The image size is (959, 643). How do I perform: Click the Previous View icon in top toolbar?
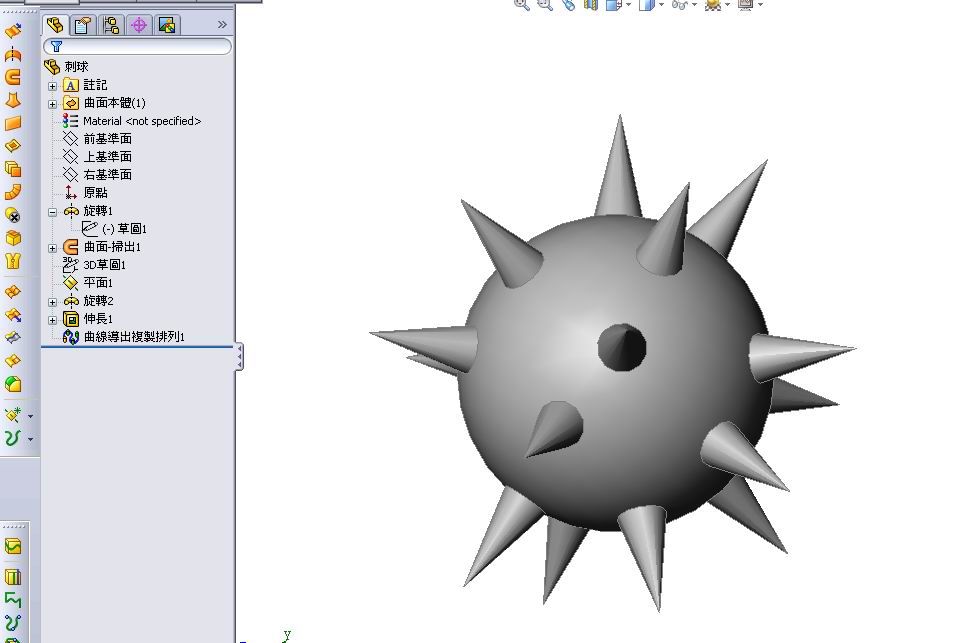pos(568,5)
